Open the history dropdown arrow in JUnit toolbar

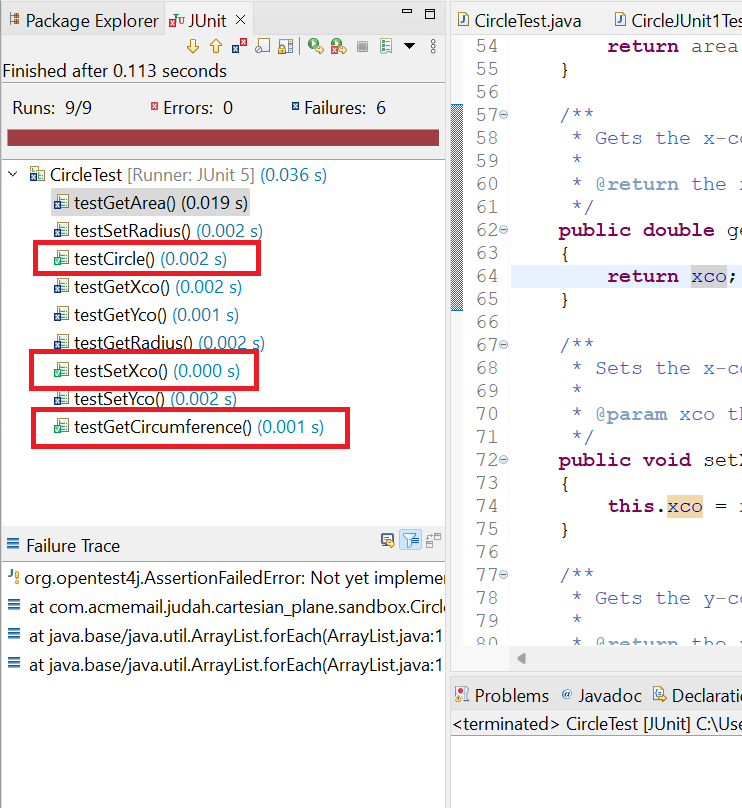pyautogui.click(x=409, y=46)
